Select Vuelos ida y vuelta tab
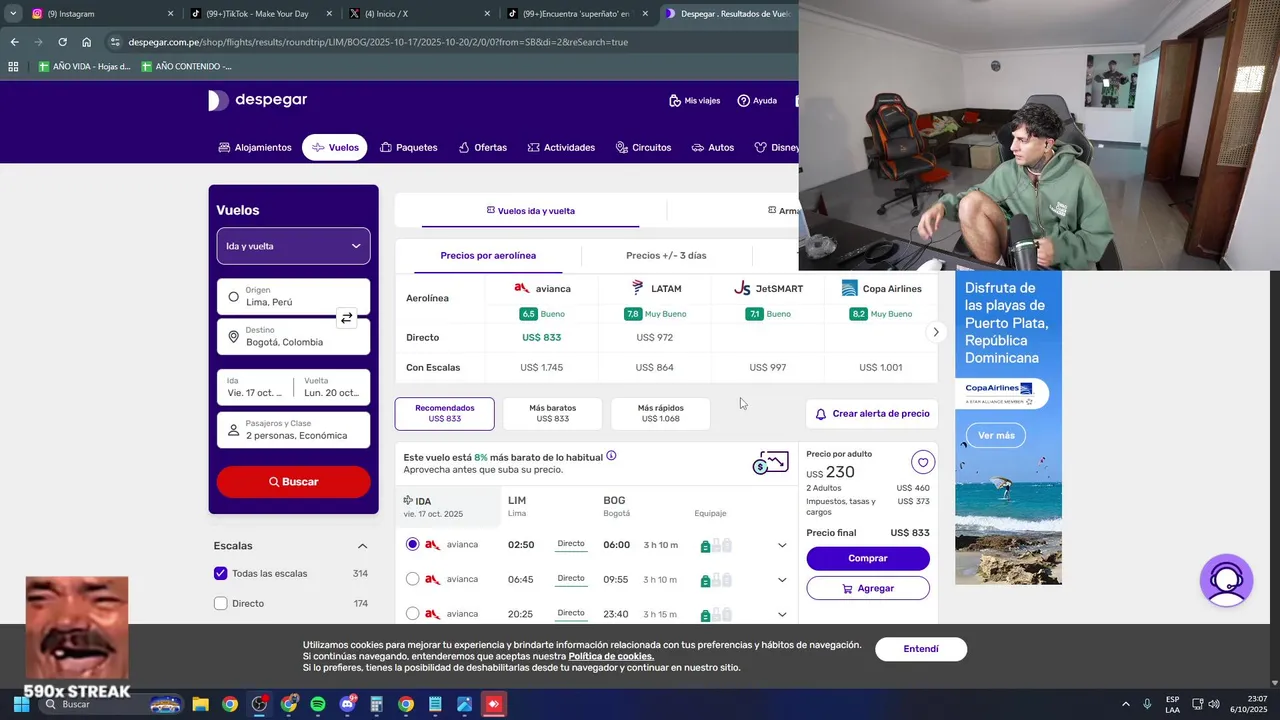This screenshot has width=1280, height=720. tap(530, 211)
